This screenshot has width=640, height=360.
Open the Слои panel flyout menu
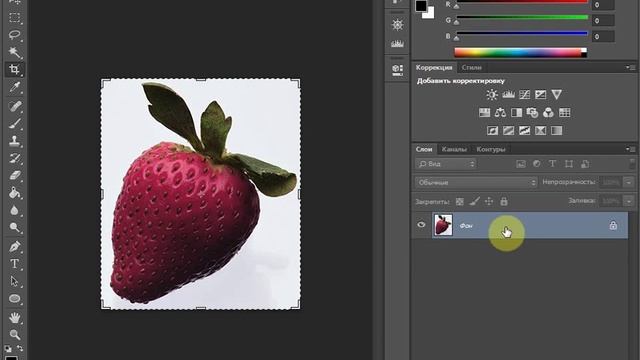coord(631,149)
